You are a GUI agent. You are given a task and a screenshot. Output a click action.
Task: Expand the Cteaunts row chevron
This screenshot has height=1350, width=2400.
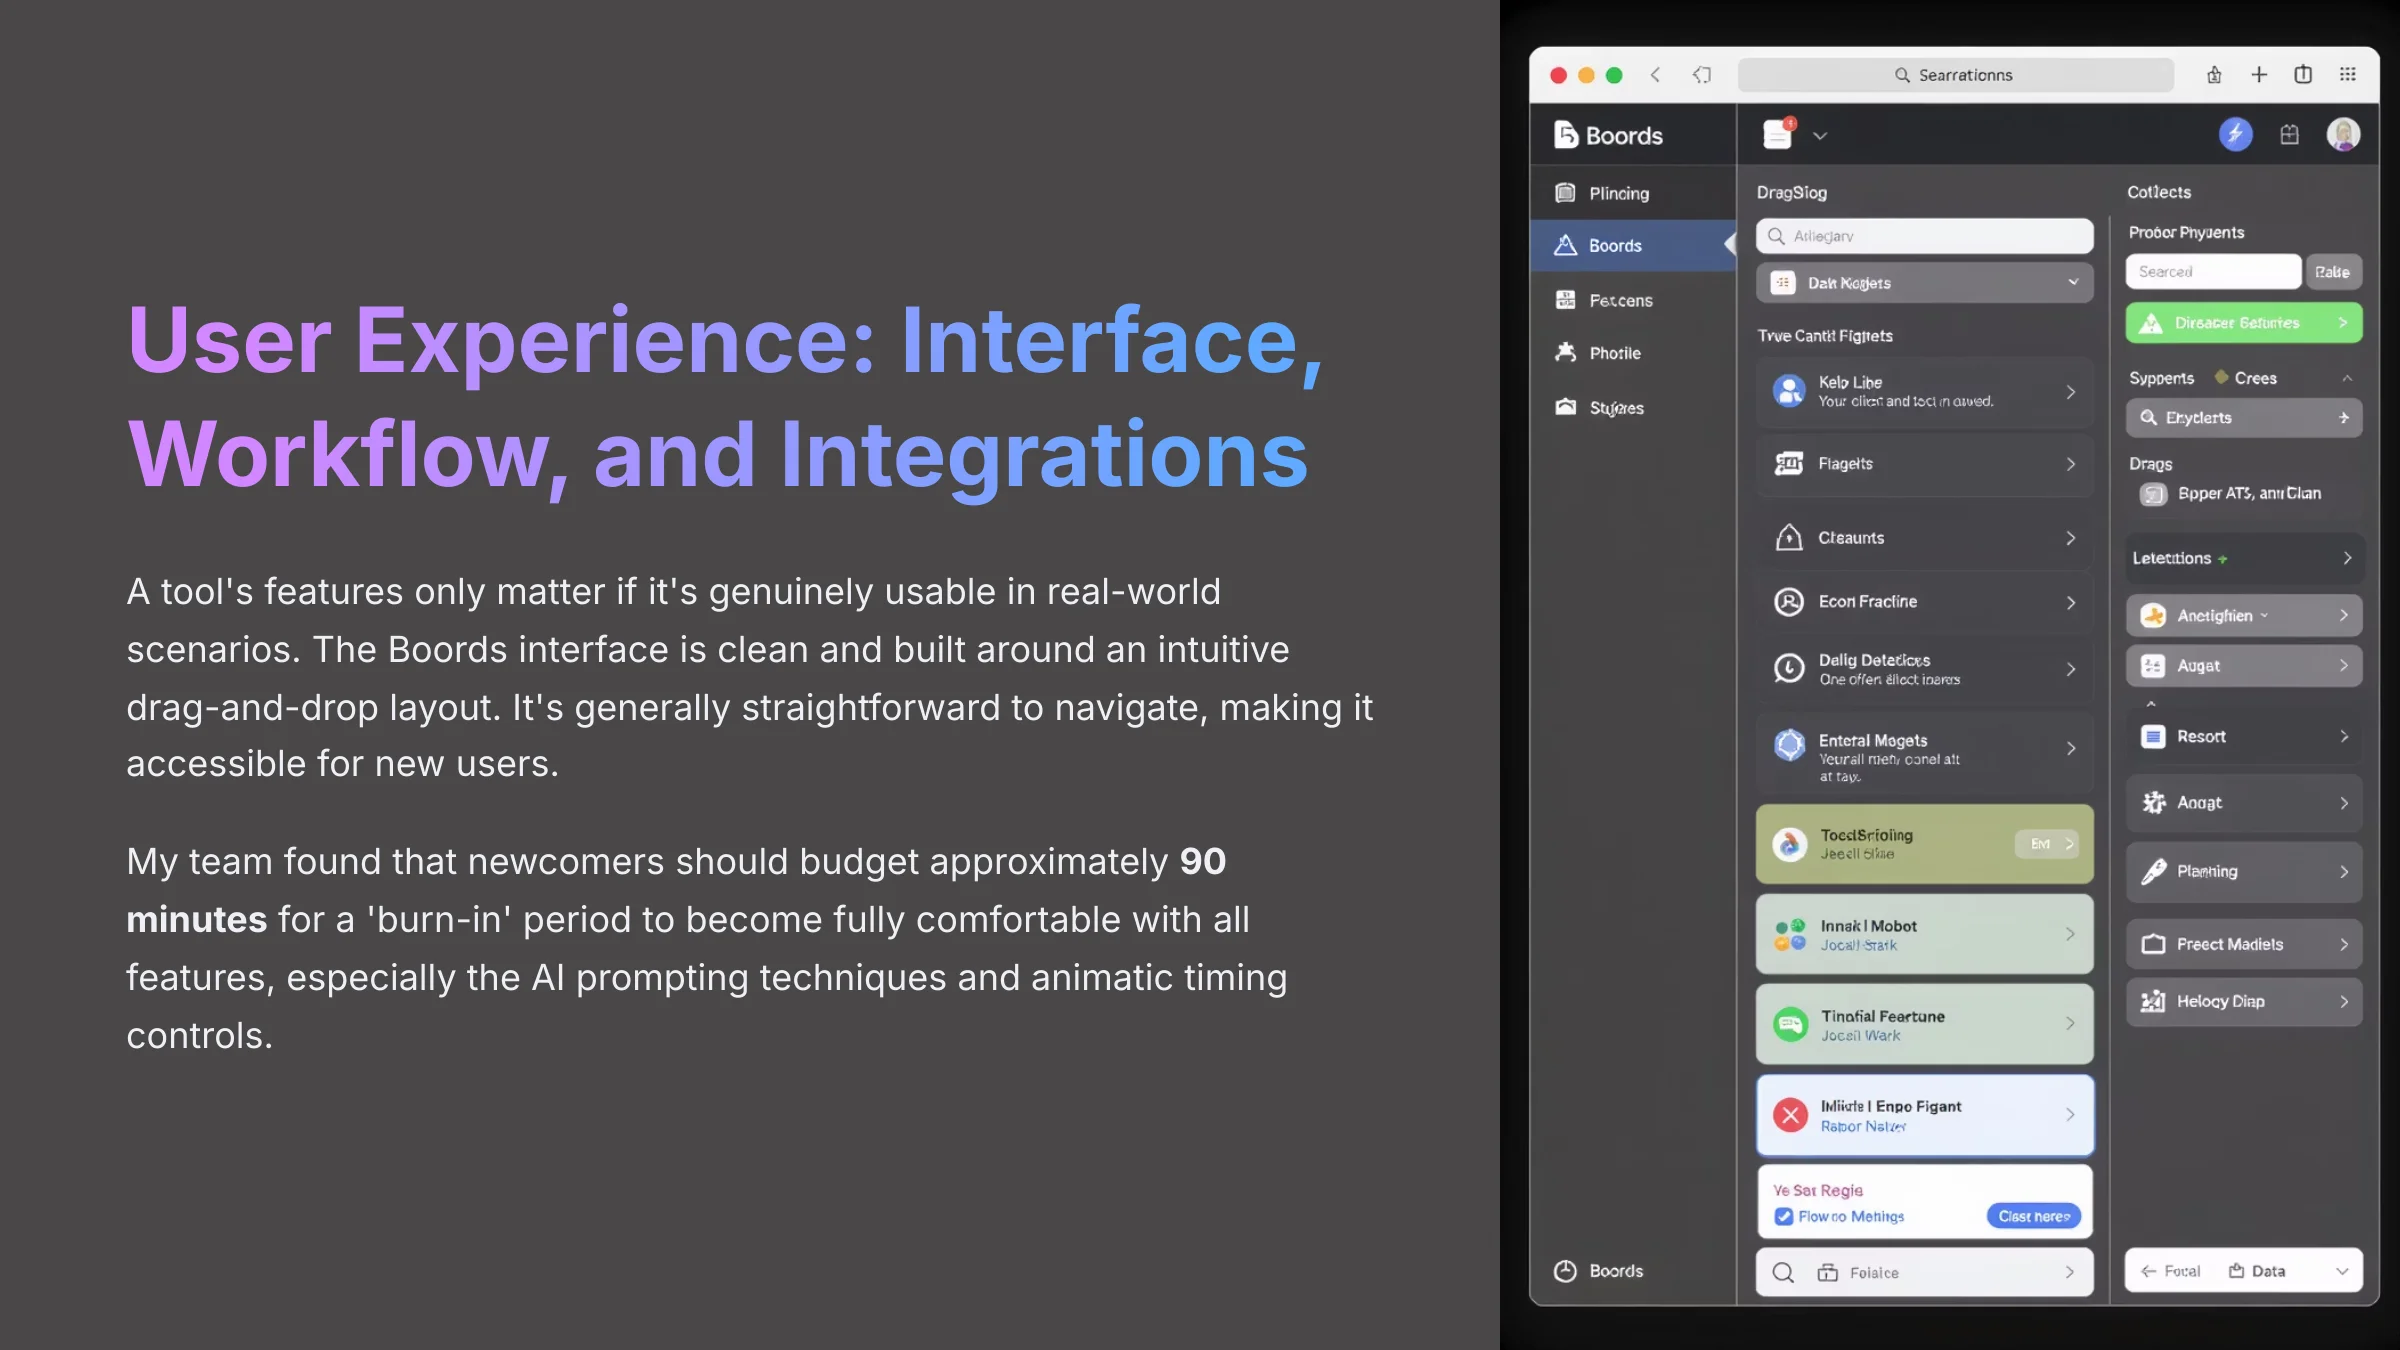pos(2070,538)
